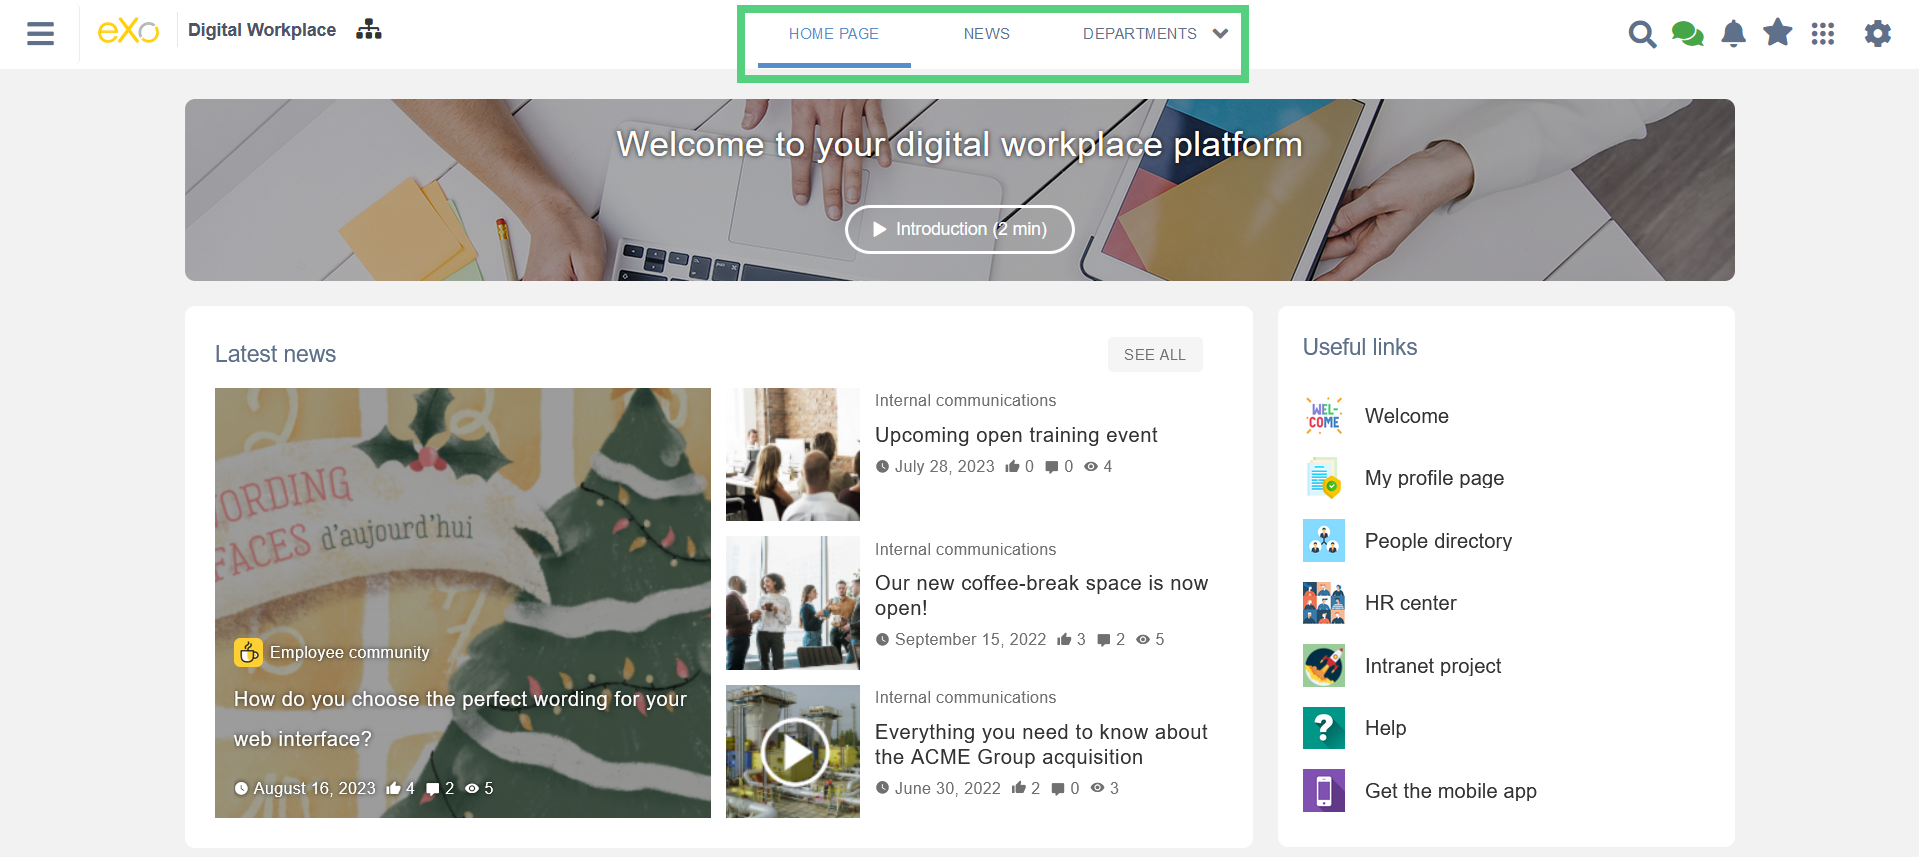Click comment icon on Upcoming open training event
1919x857 pixels.
[1052, 467]
